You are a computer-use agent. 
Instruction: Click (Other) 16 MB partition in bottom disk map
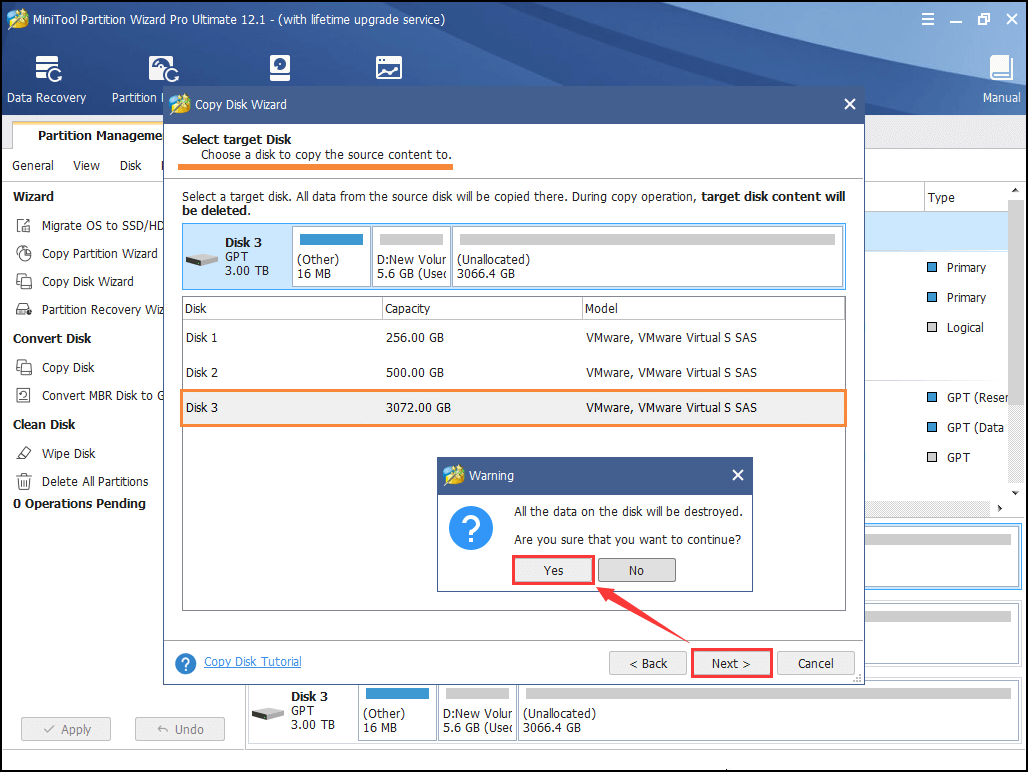click(397, 712)
